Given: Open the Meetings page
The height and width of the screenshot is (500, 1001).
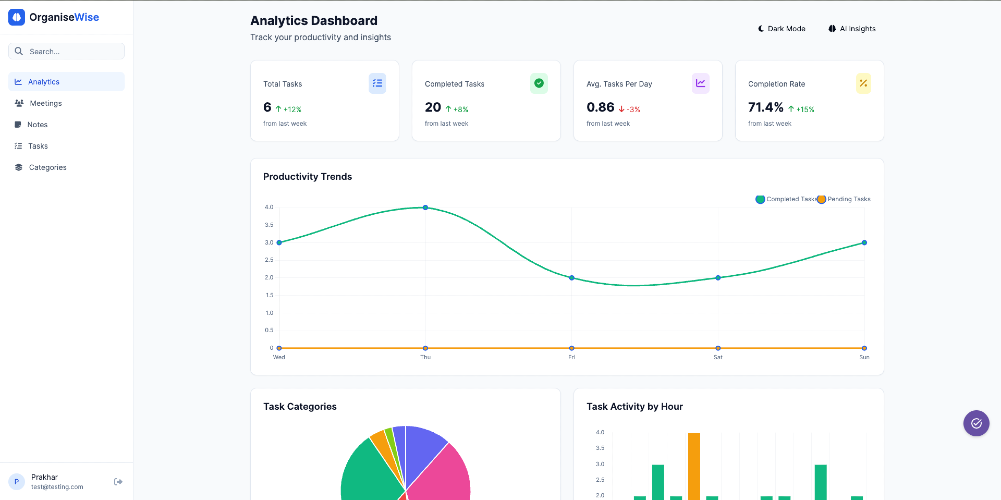Looking at the screenshot, I should click(66, 103).
